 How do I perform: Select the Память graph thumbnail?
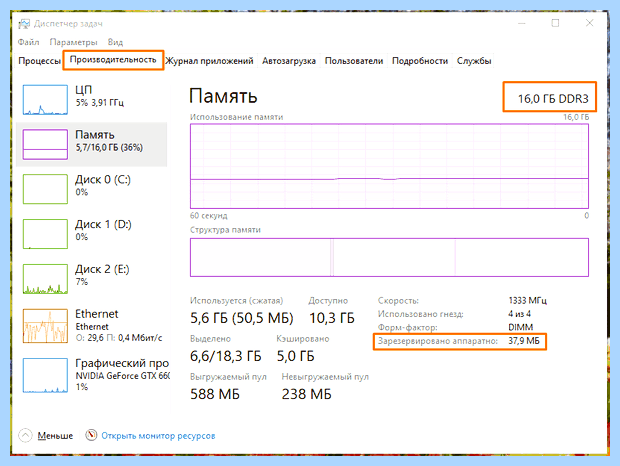pyautogui.click(x=45, y=144)
